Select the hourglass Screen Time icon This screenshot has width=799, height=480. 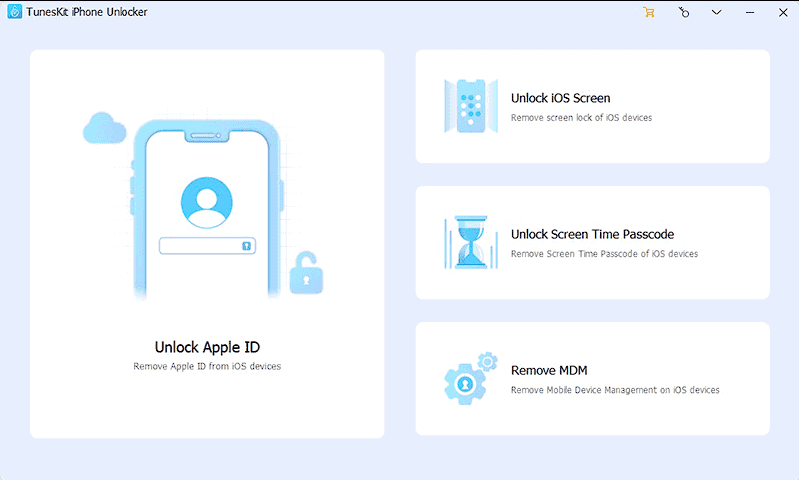click(x=471, y=242)
